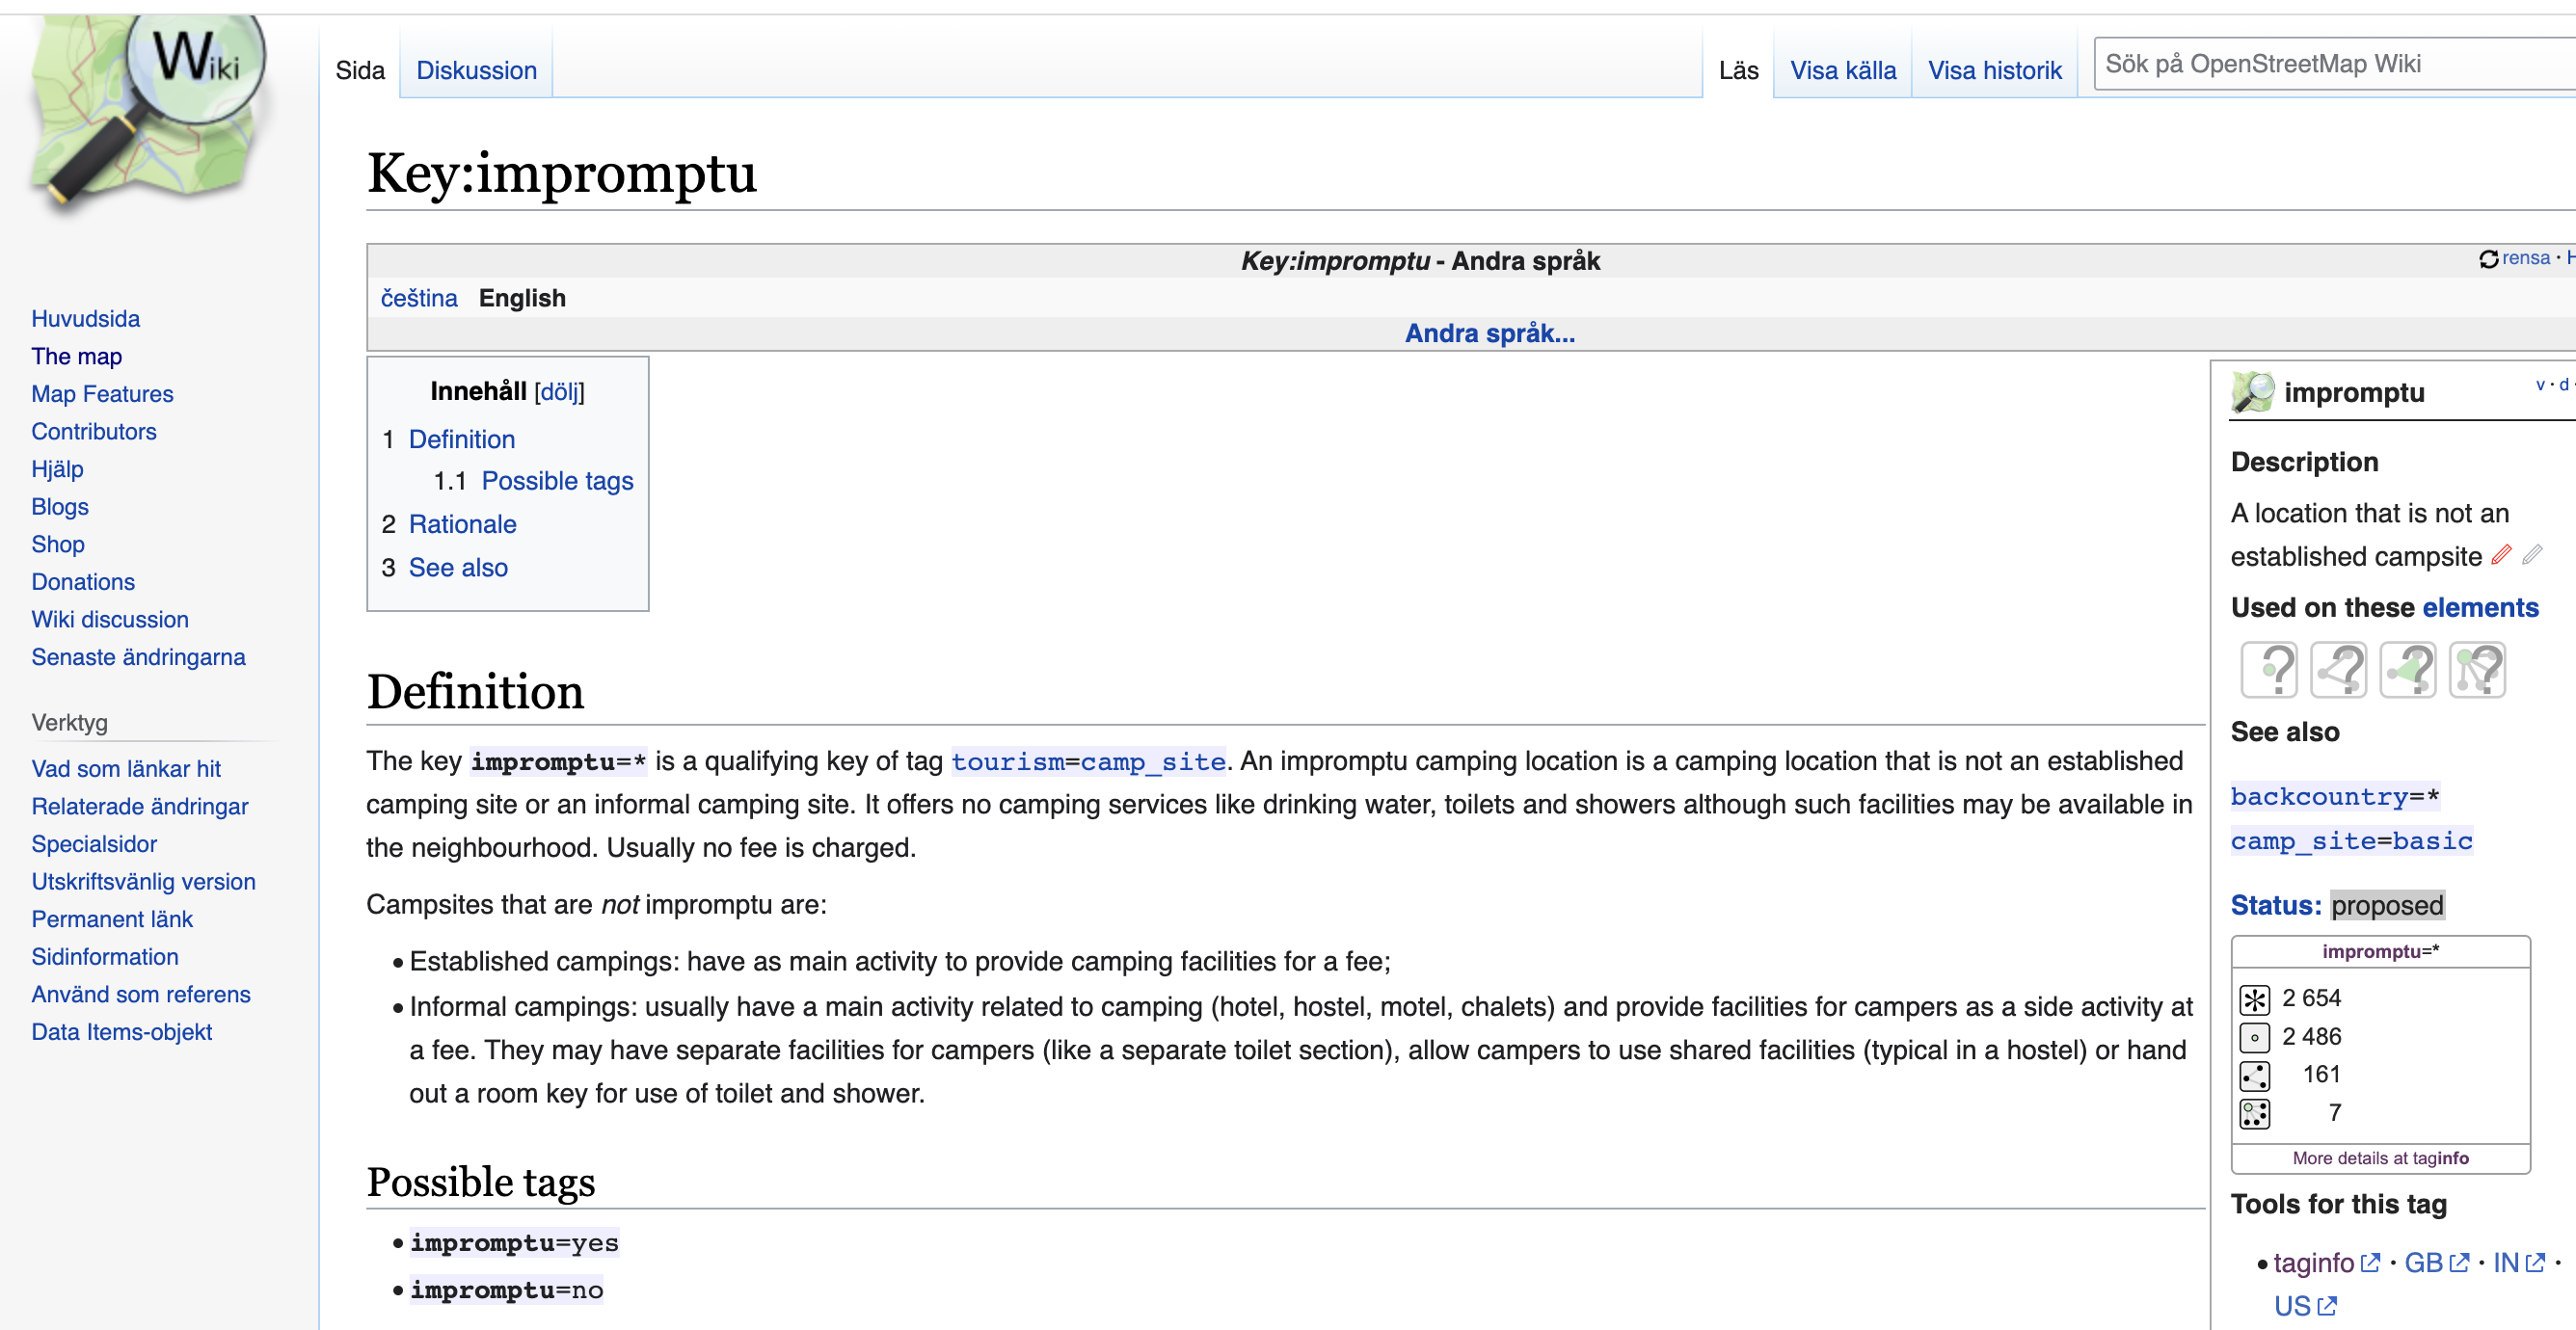The width and height of the screenshot is (2576, 1330).
Task: Click the relation element usage icon
Action: (2477, 669)
